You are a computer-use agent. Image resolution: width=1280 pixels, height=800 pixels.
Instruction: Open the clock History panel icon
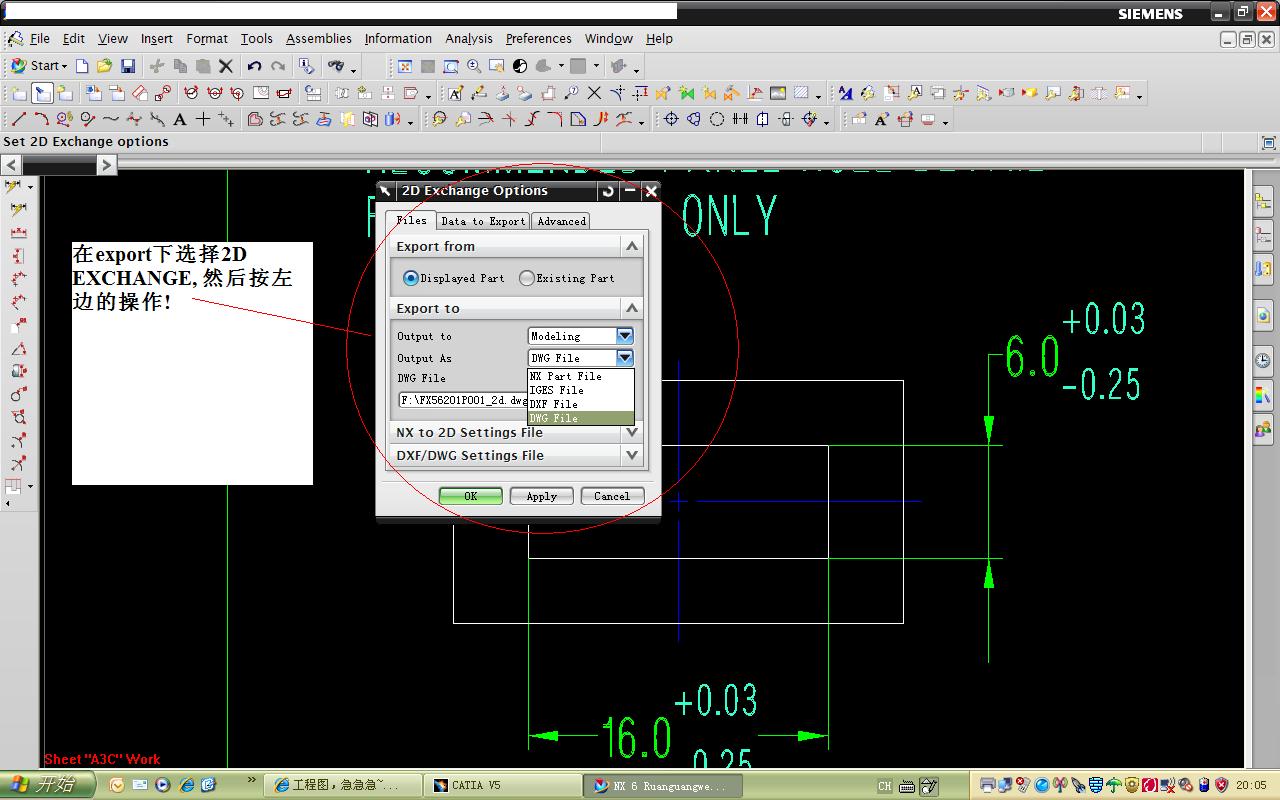[x=1263, y=360]
